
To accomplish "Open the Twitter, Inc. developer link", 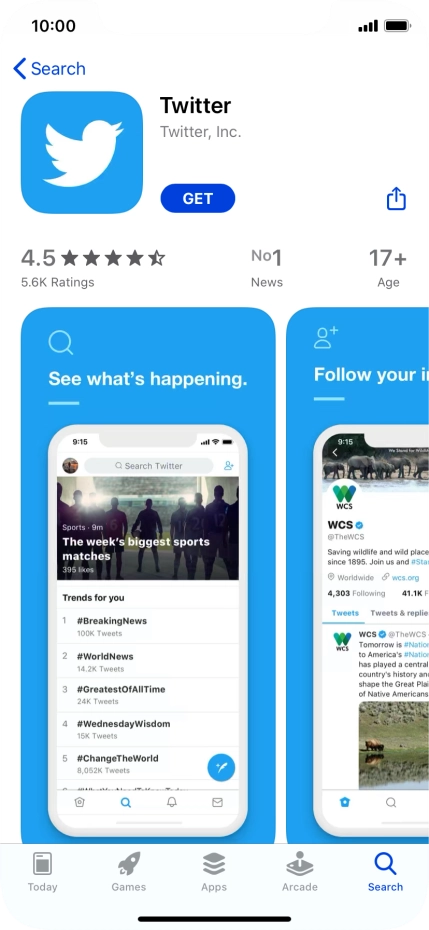I will click(201, 132).
